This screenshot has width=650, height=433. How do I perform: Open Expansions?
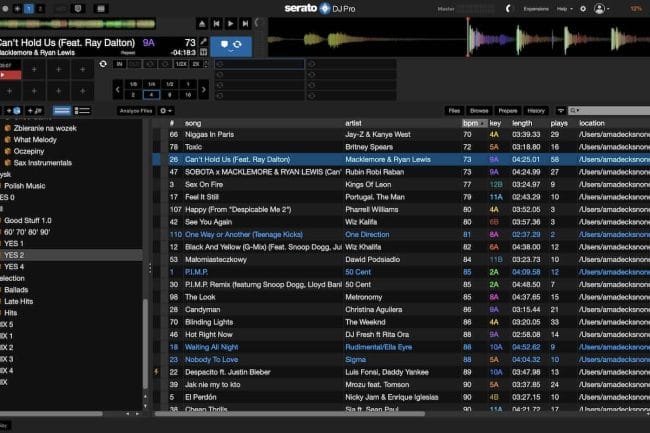536,9
